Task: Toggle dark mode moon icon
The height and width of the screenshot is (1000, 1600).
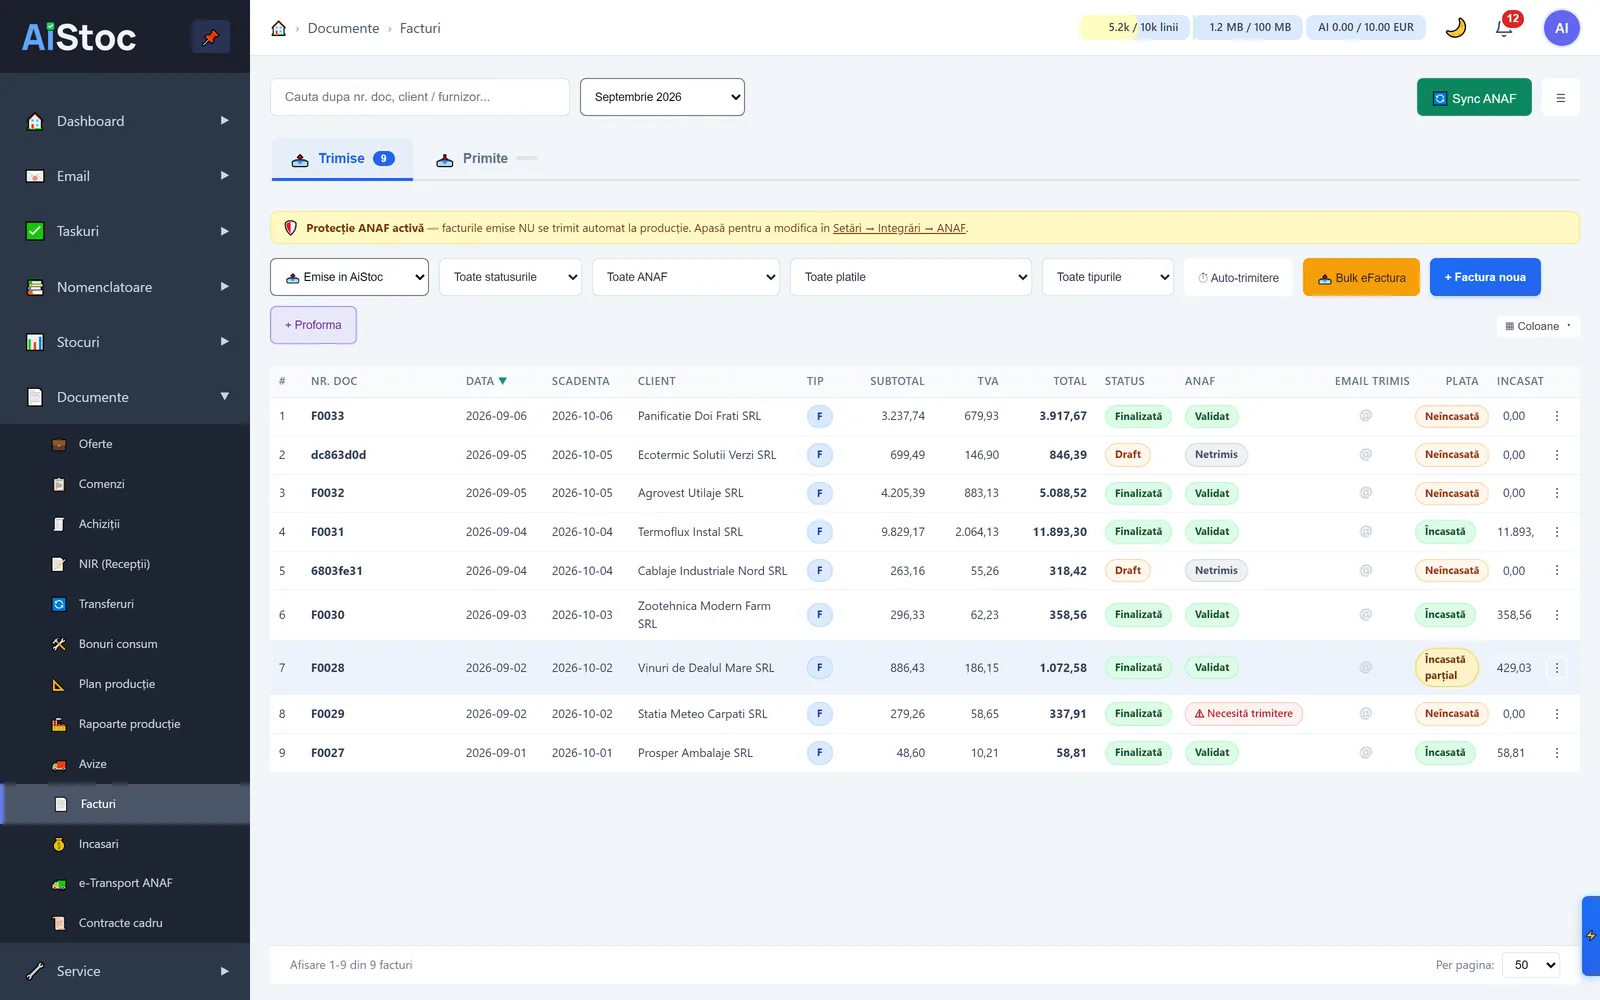Action: 1456,28
